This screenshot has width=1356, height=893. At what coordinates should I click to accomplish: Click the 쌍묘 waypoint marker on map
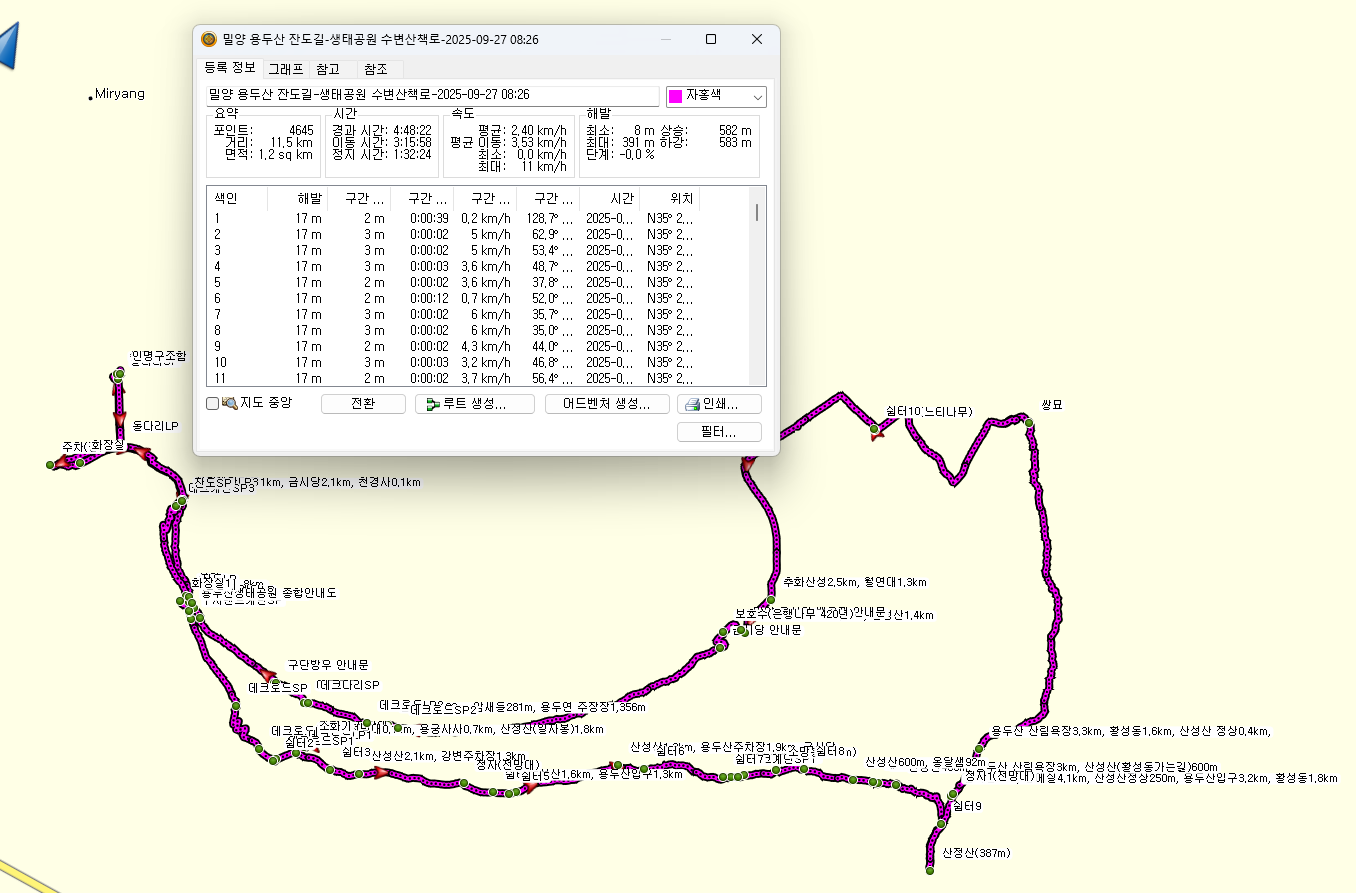[x=1029, y=424]
